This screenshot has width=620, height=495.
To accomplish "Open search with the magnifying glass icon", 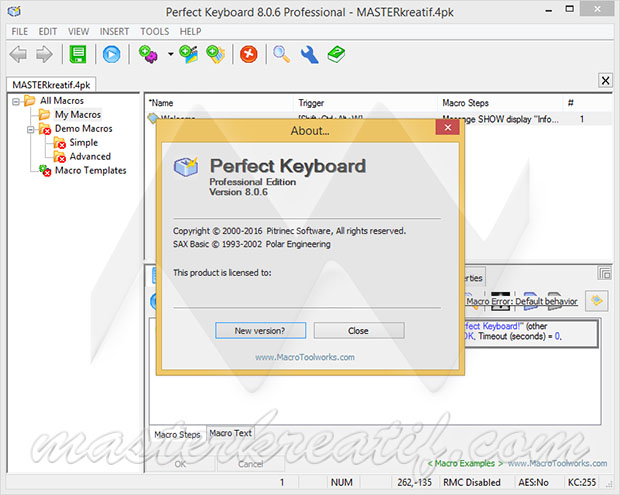I will pos(282,54).
